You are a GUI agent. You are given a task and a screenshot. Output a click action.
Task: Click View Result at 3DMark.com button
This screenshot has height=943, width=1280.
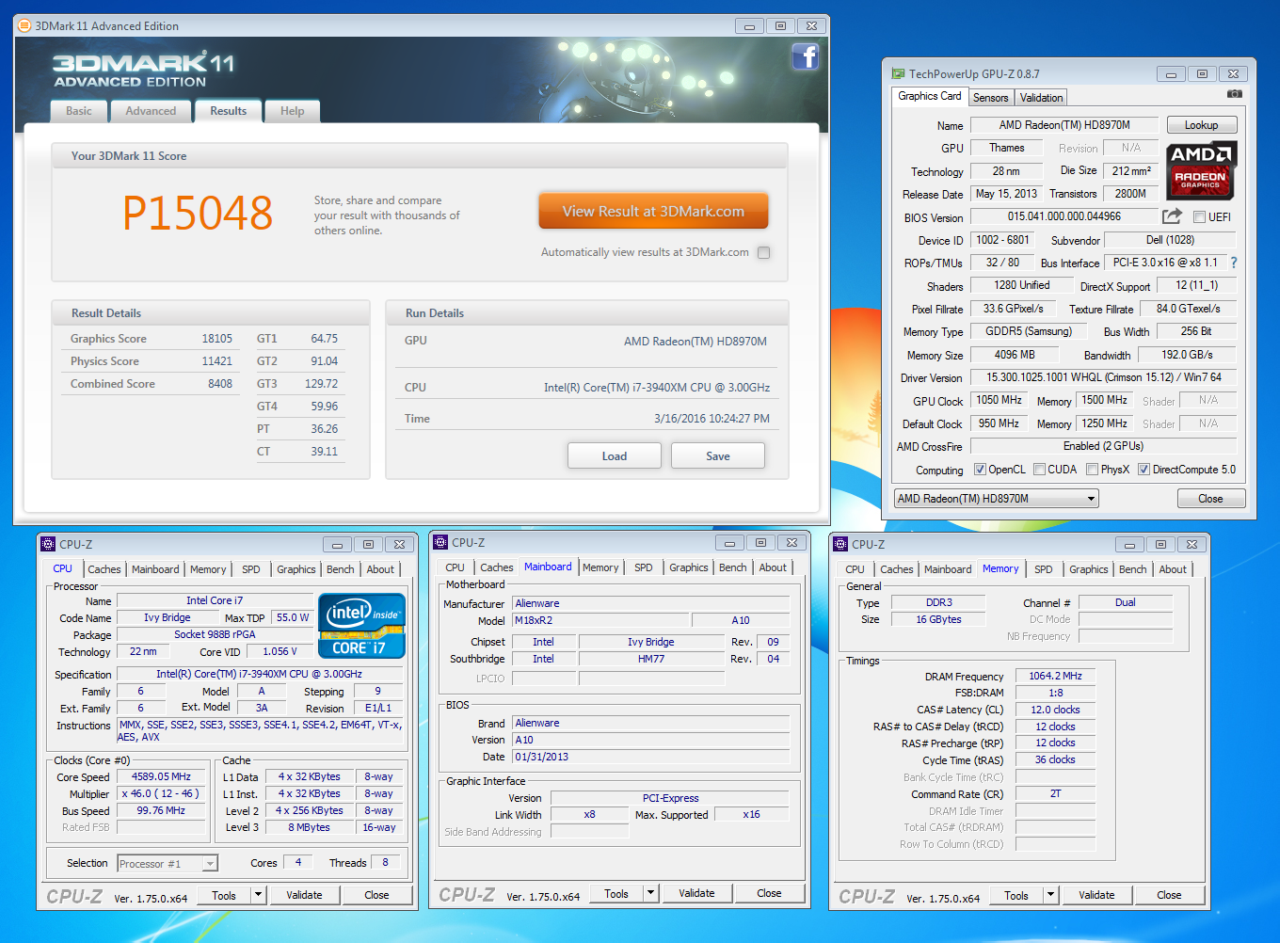click(x=653, y=211)
